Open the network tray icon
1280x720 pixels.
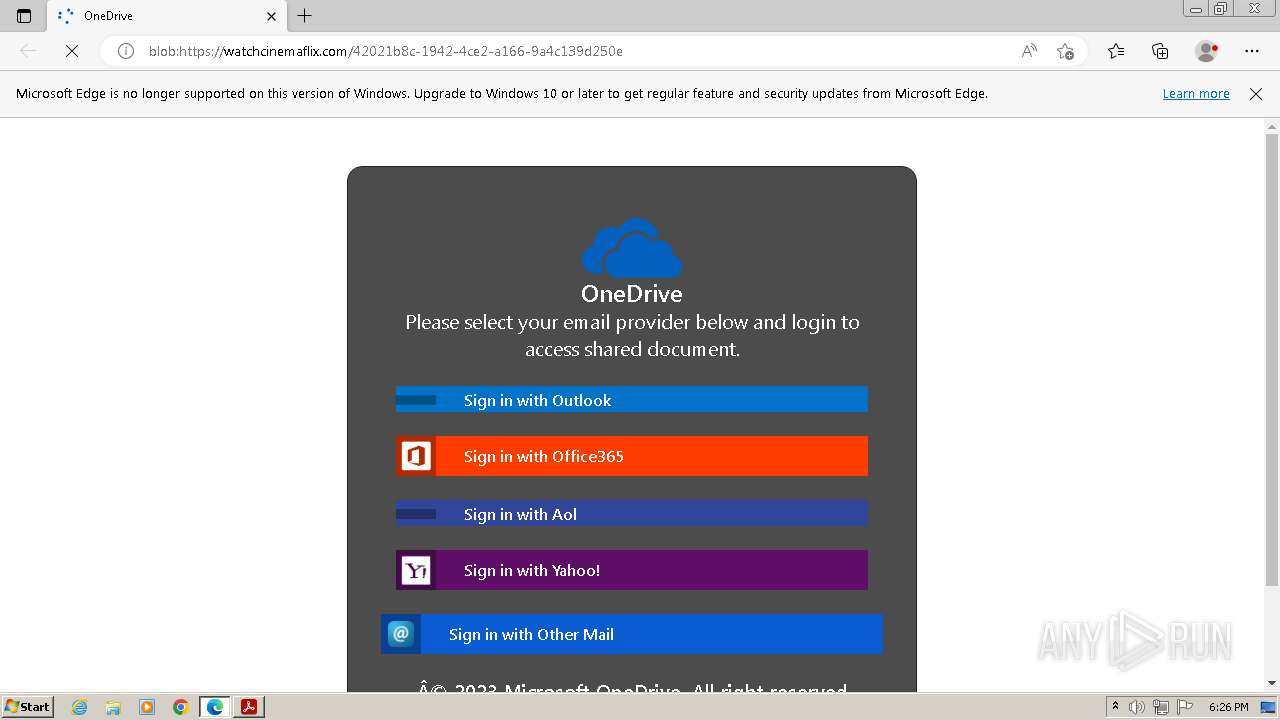[1160, 707]
